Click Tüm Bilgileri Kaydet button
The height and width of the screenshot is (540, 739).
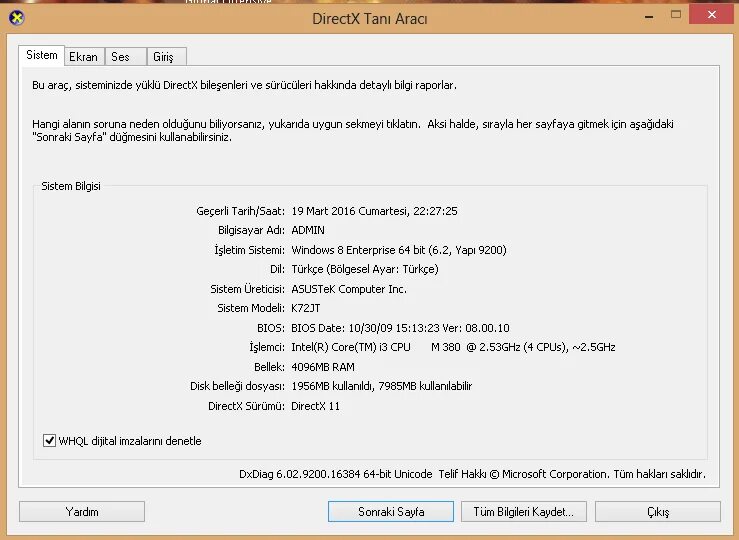pos(524,512)
